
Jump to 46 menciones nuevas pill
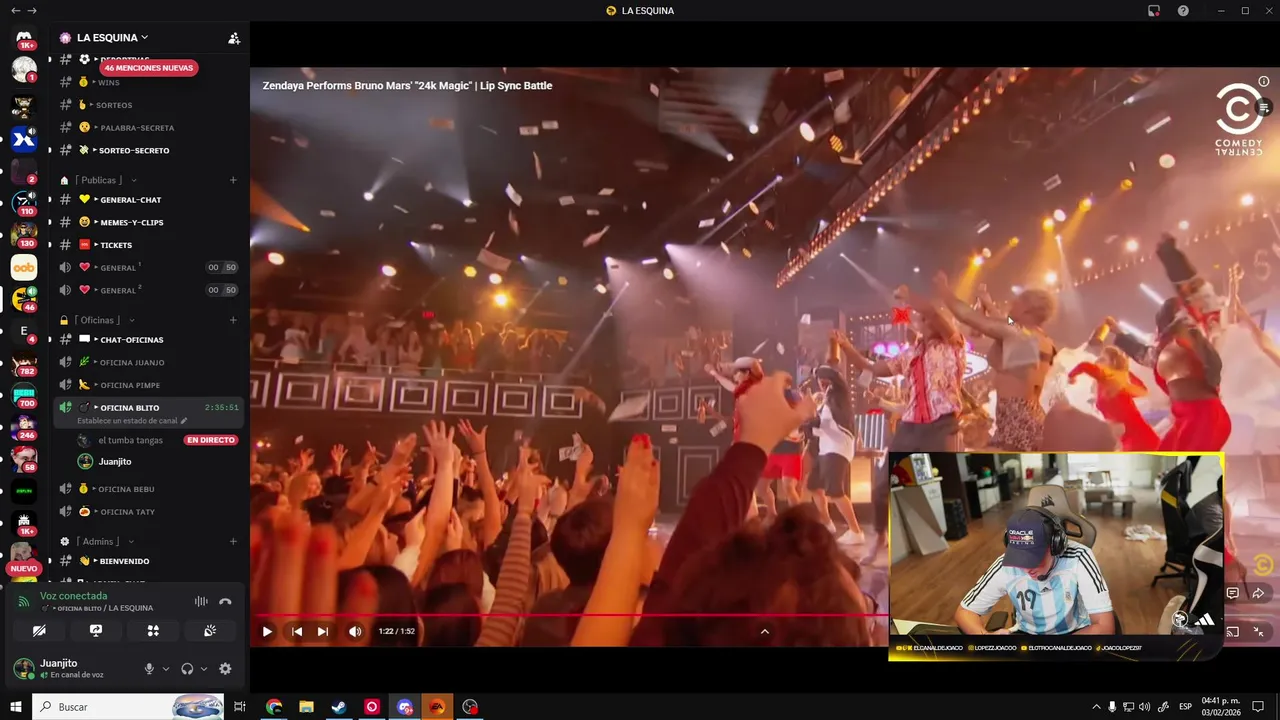click(x=149, y=68)
